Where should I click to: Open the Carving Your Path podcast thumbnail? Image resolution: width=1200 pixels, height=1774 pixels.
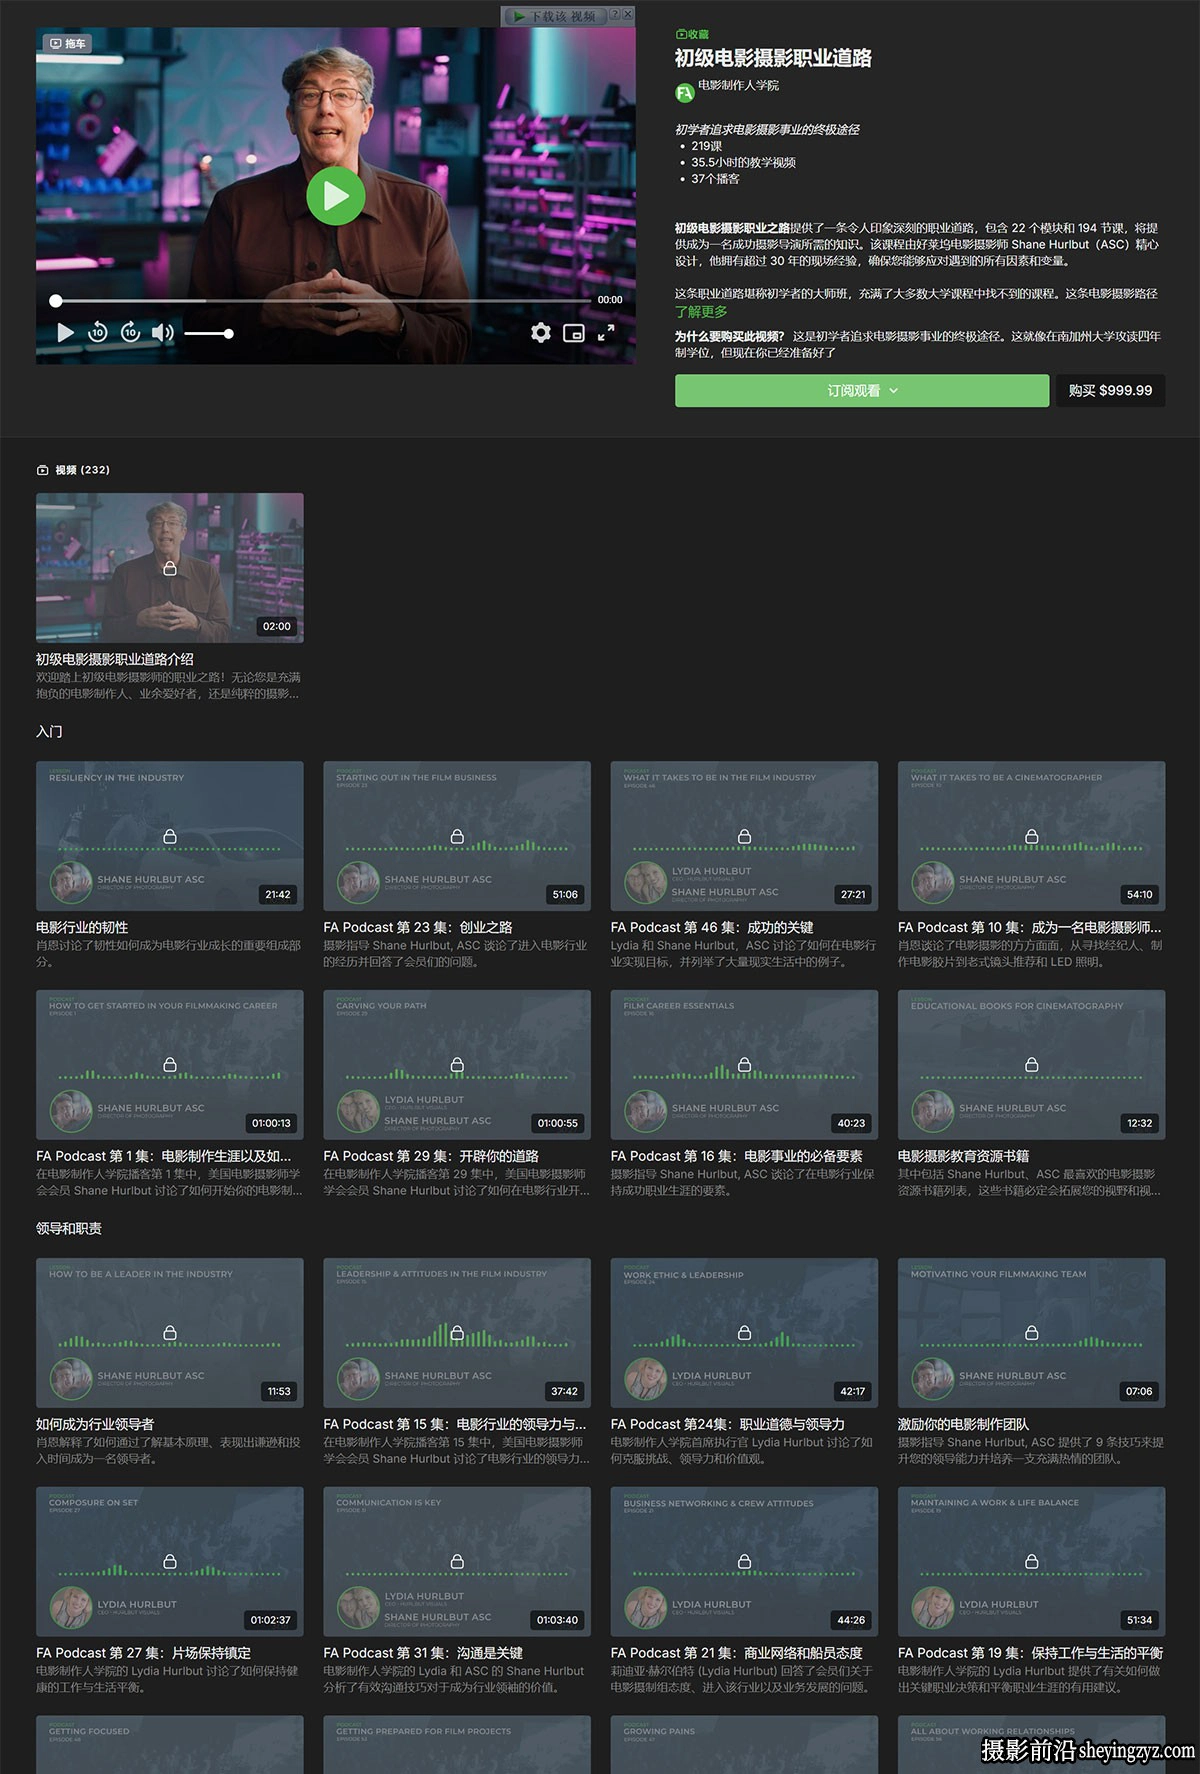point(457,1064)
